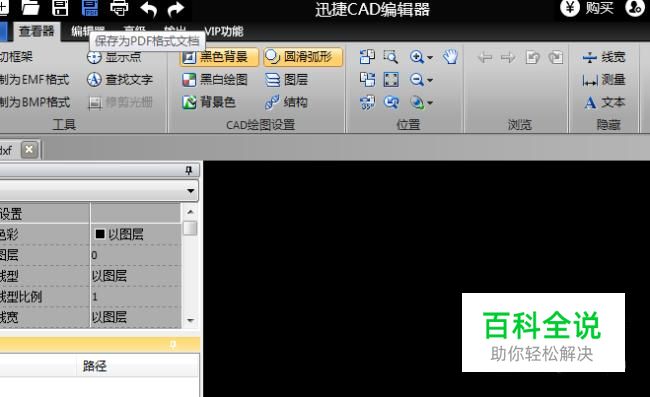Open the 3D orbit dropdown arrow
Viewport: 650px width, 397px height.
430,102
